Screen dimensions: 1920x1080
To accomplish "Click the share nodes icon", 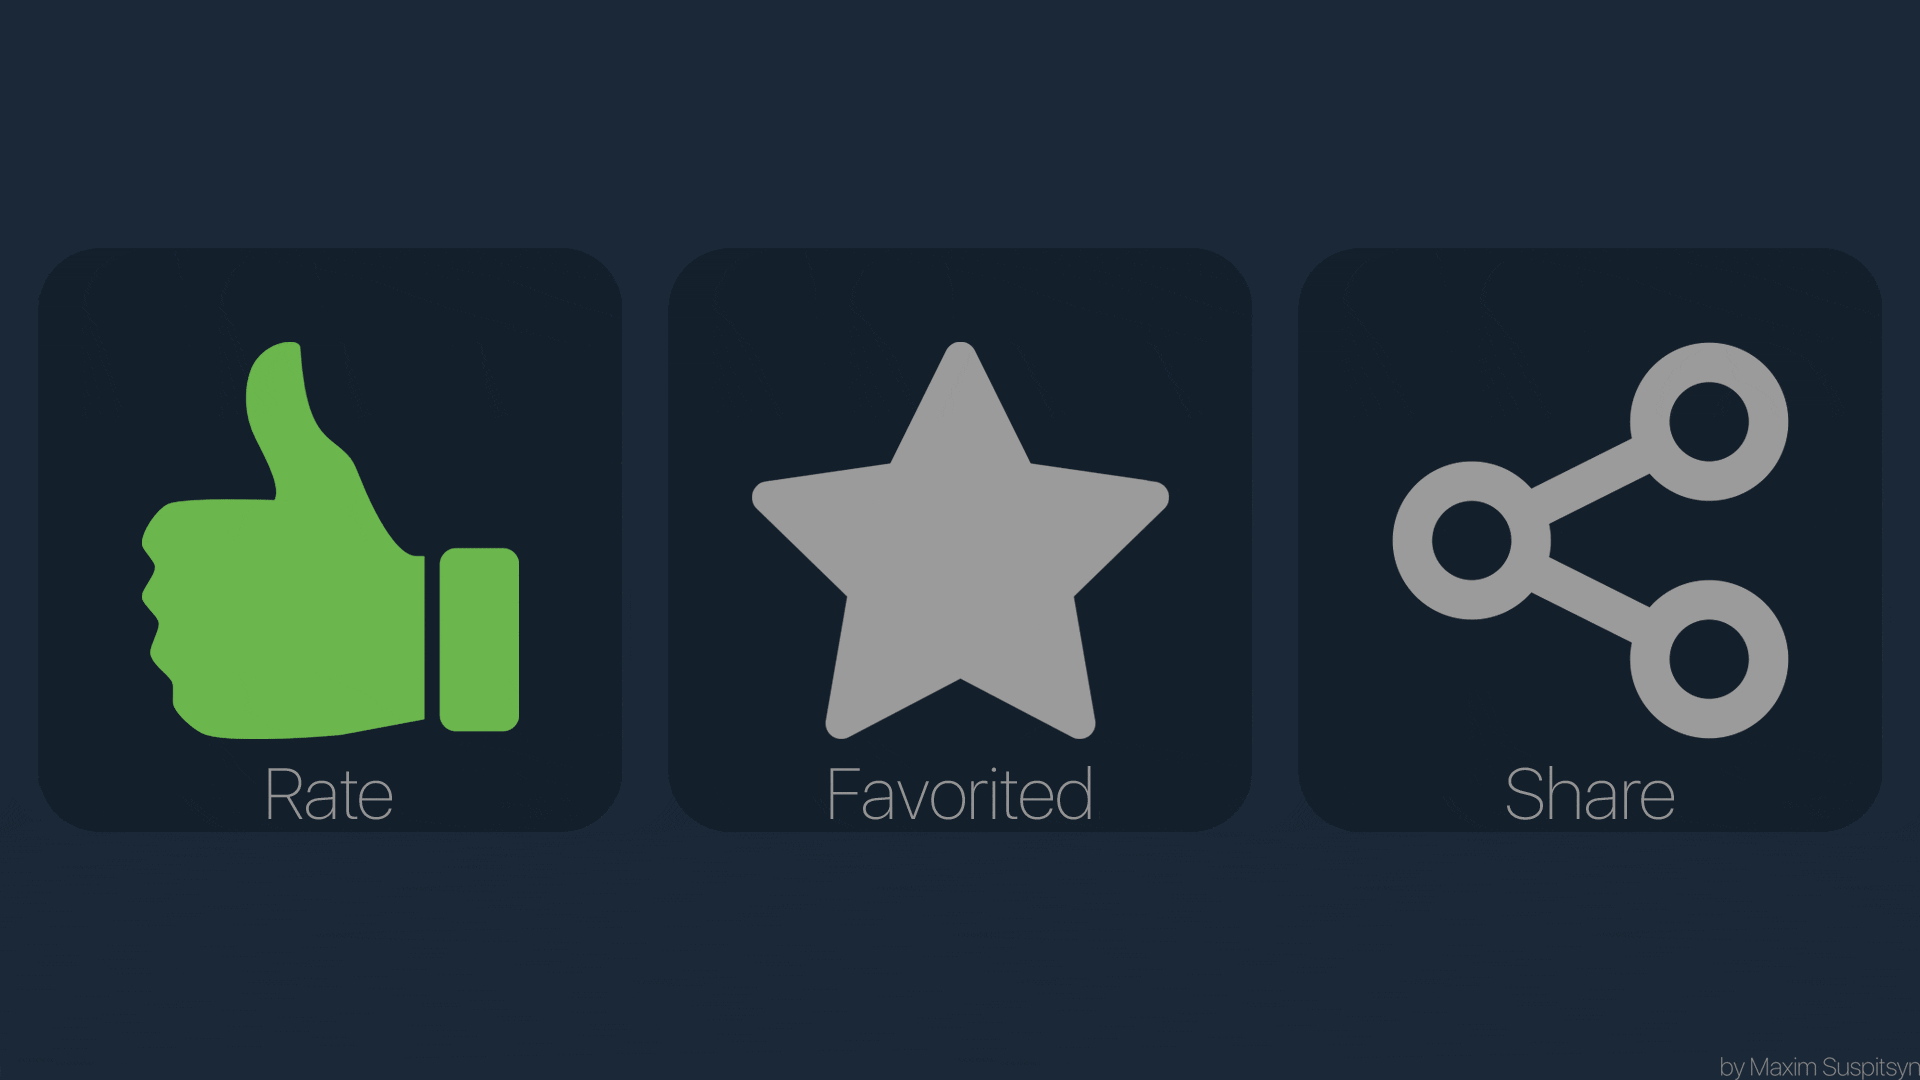I will (1590, 540).
